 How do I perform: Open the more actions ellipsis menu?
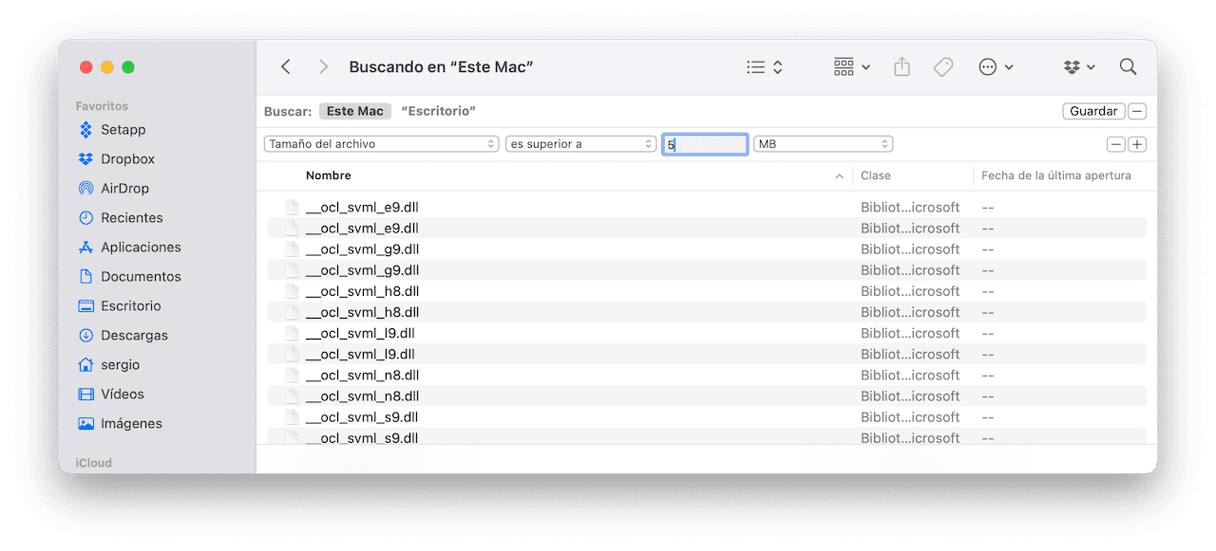(995, 67)
